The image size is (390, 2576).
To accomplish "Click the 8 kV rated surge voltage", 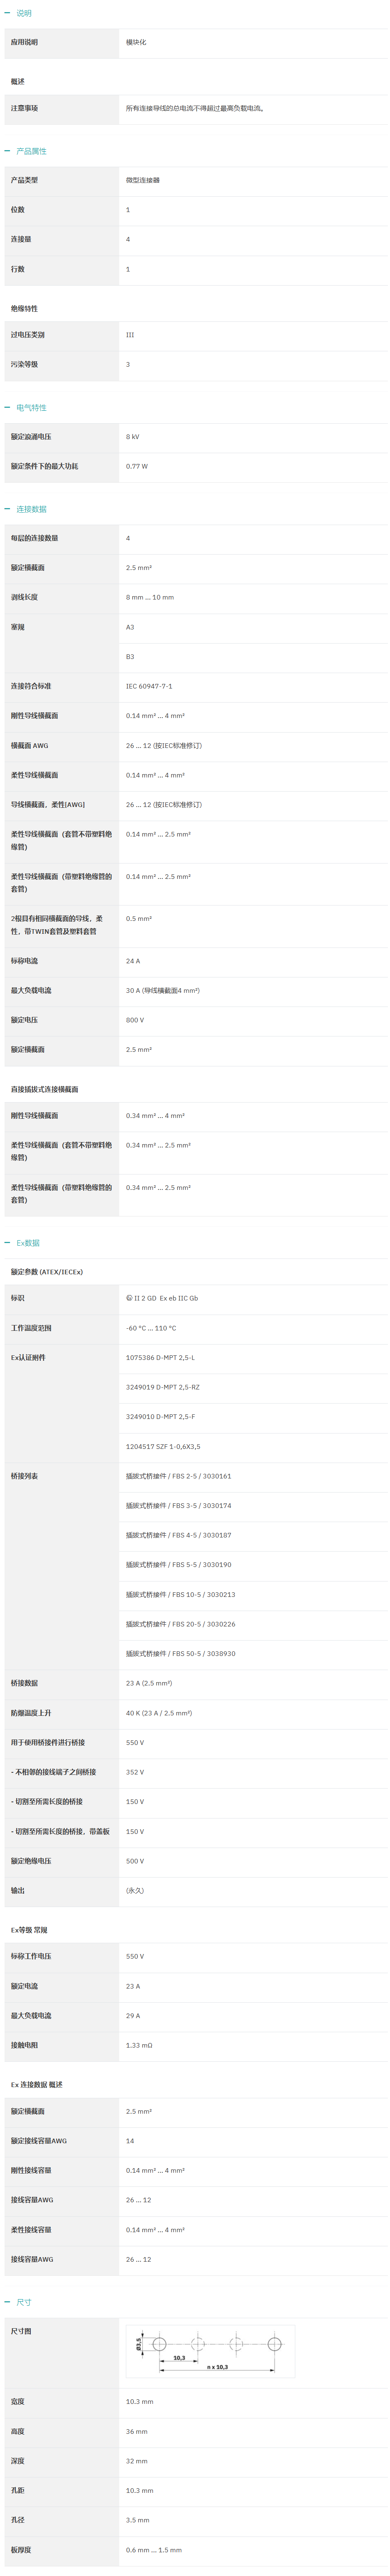I will tap(133, 437).
